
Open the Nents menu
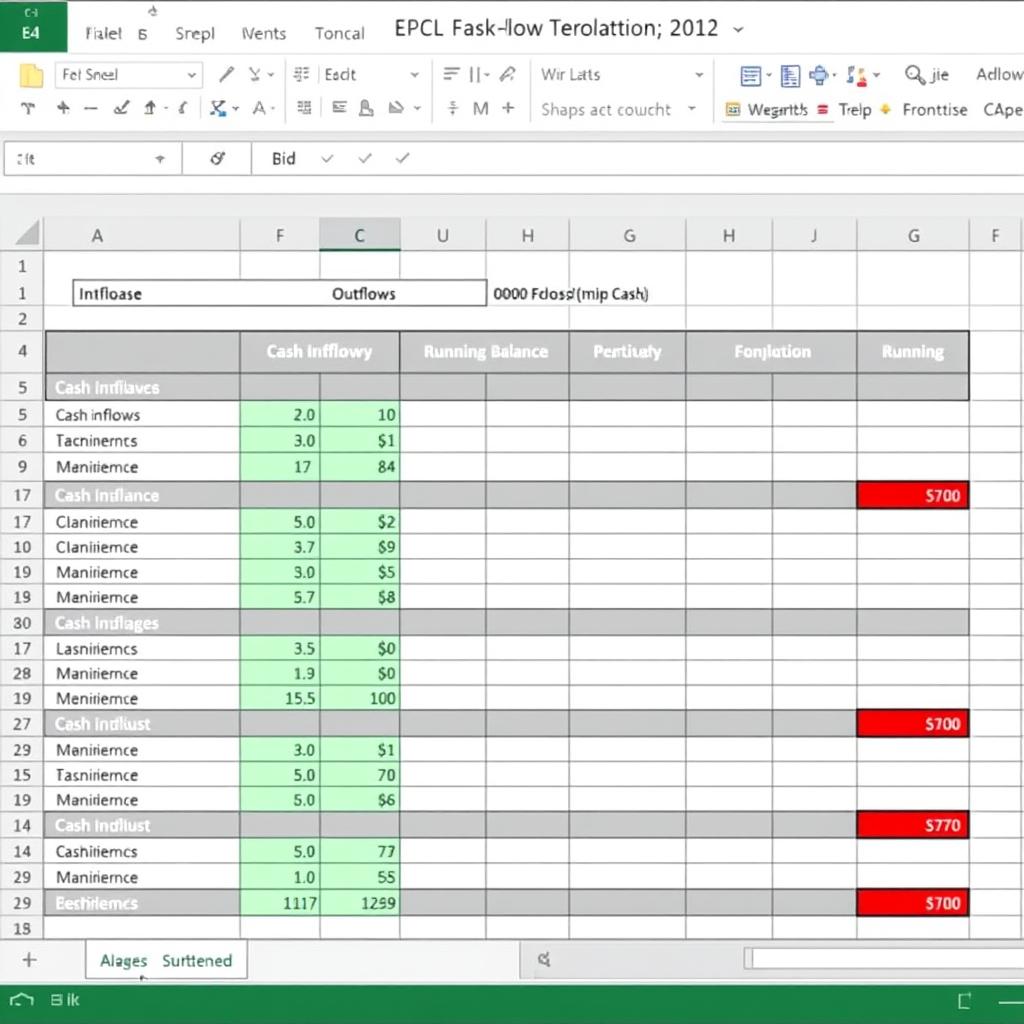[263, 33]
